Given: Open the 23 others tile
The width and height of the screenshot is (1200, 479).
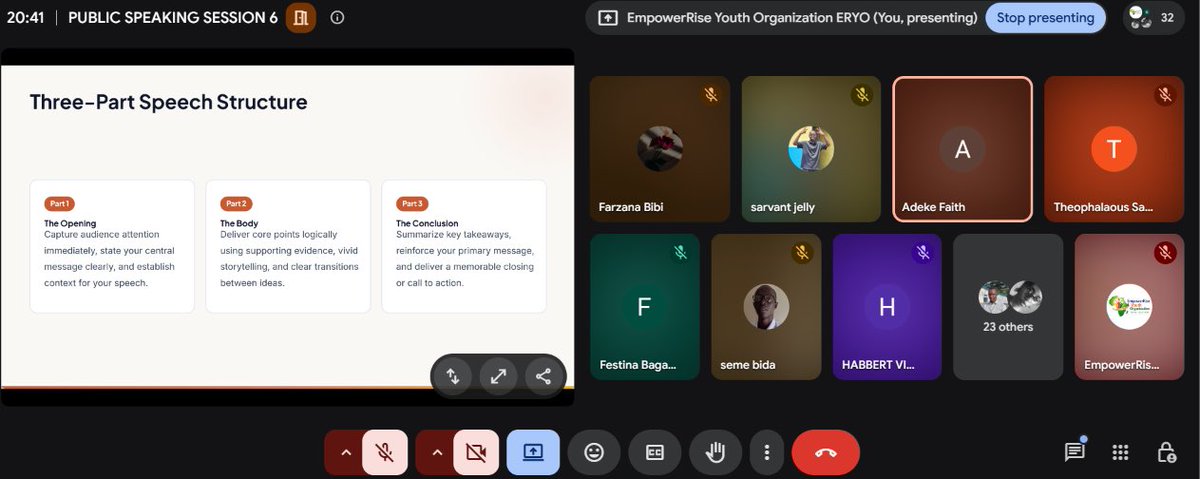Looking at the screenshot, I should pyautogui.click(x=1008, y=307).
